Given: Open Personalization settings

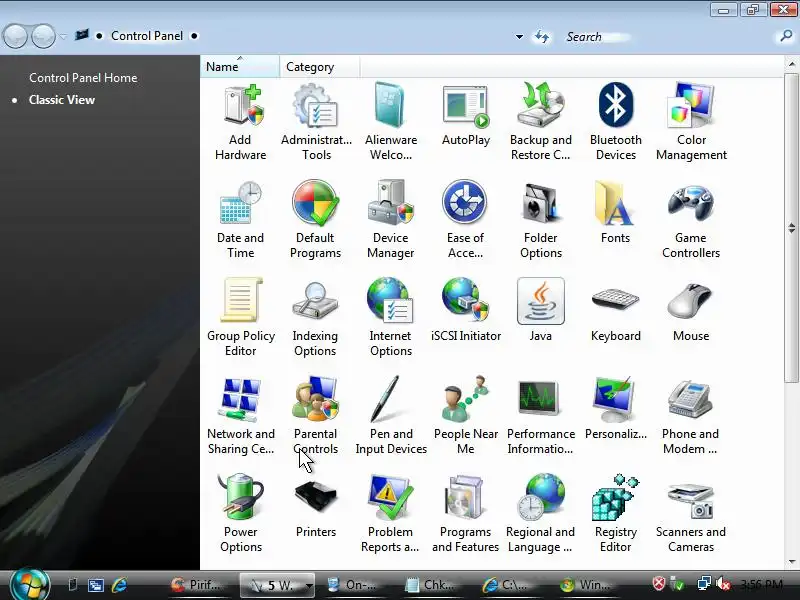Looking at the screenshot, I should click(x=616, y=409).
